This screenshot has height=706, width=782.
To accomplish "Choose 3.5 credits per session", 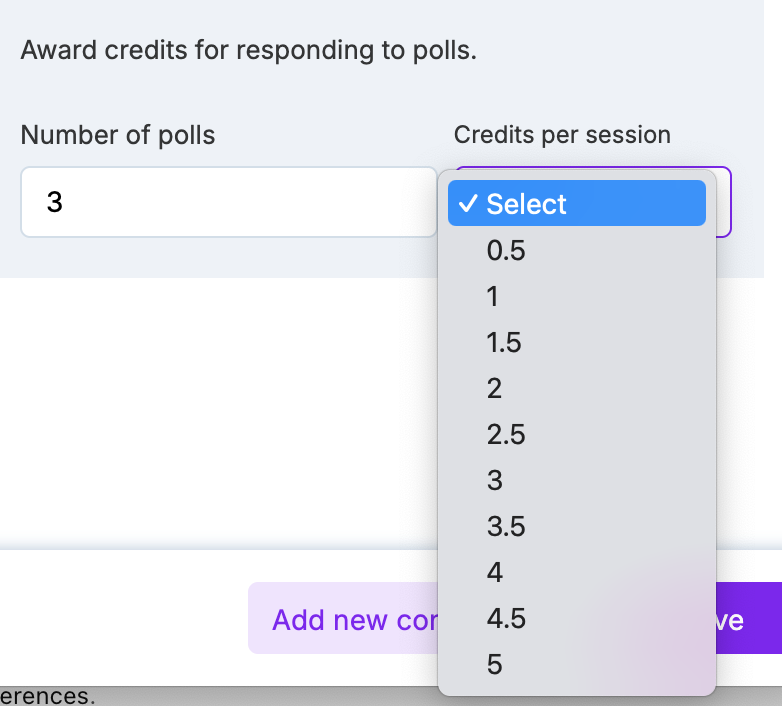I will point(506,526).
